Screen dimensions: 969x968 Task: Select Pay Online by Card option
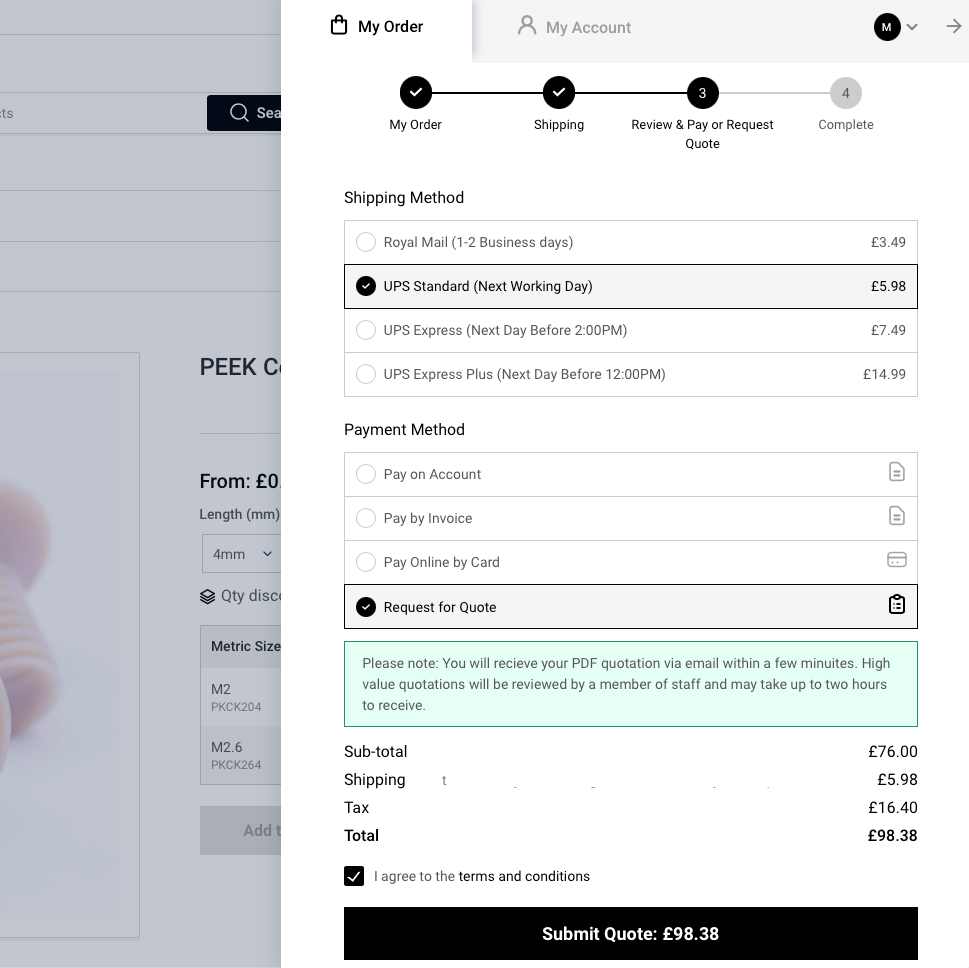[366, 562]
